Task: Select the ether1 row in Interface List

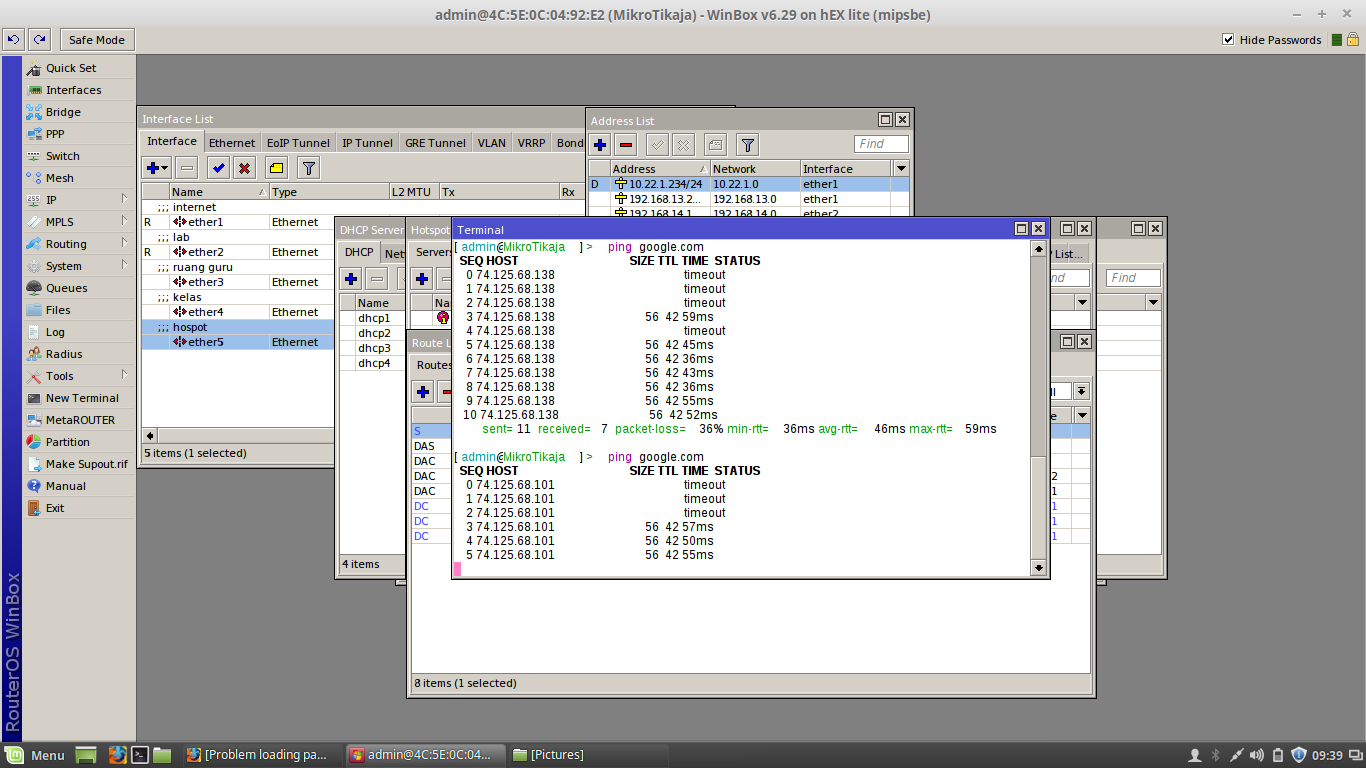Action: click(x=238, y=222)
